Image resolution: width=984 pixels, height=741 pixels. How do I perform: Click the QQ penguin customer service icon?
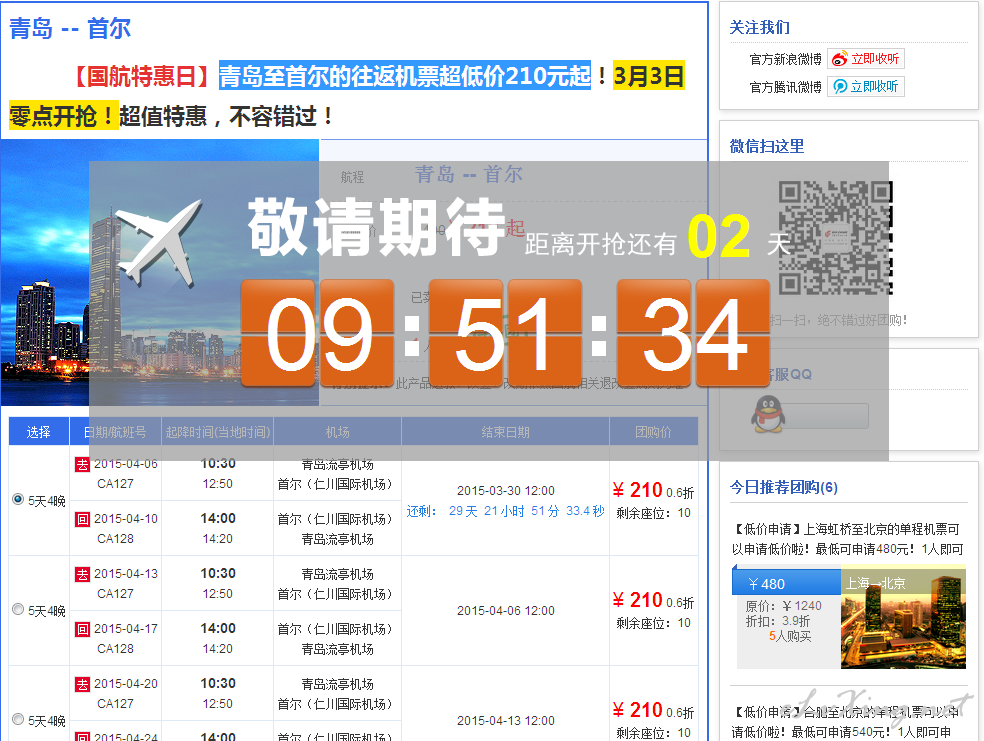tap(768, 414)
